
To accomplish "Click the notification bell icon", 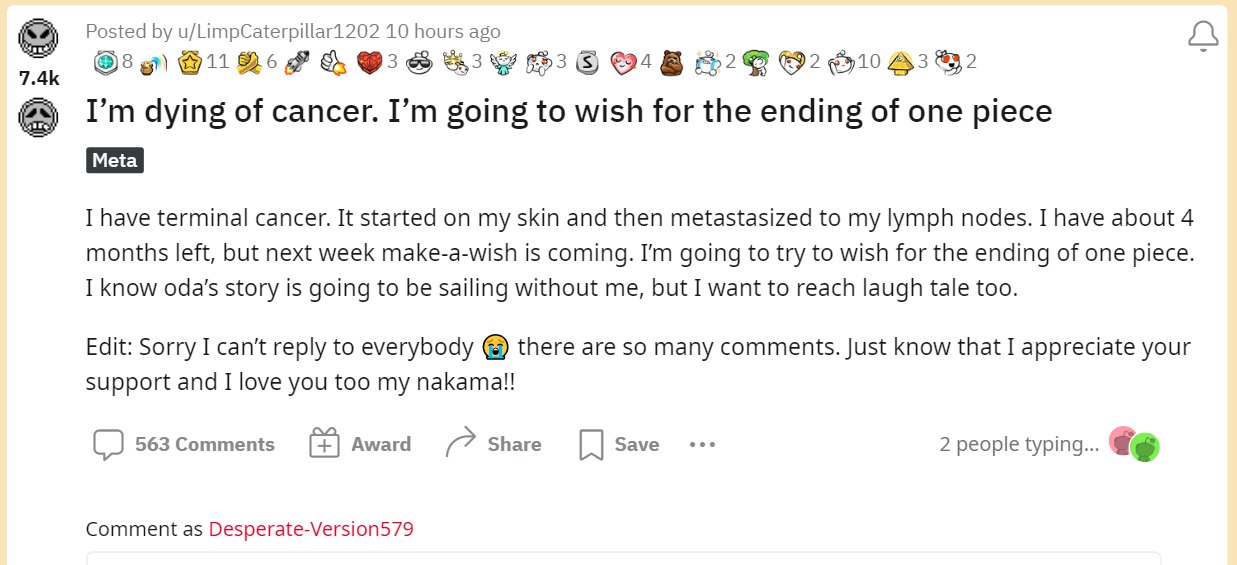I will tap(1204, 37).
